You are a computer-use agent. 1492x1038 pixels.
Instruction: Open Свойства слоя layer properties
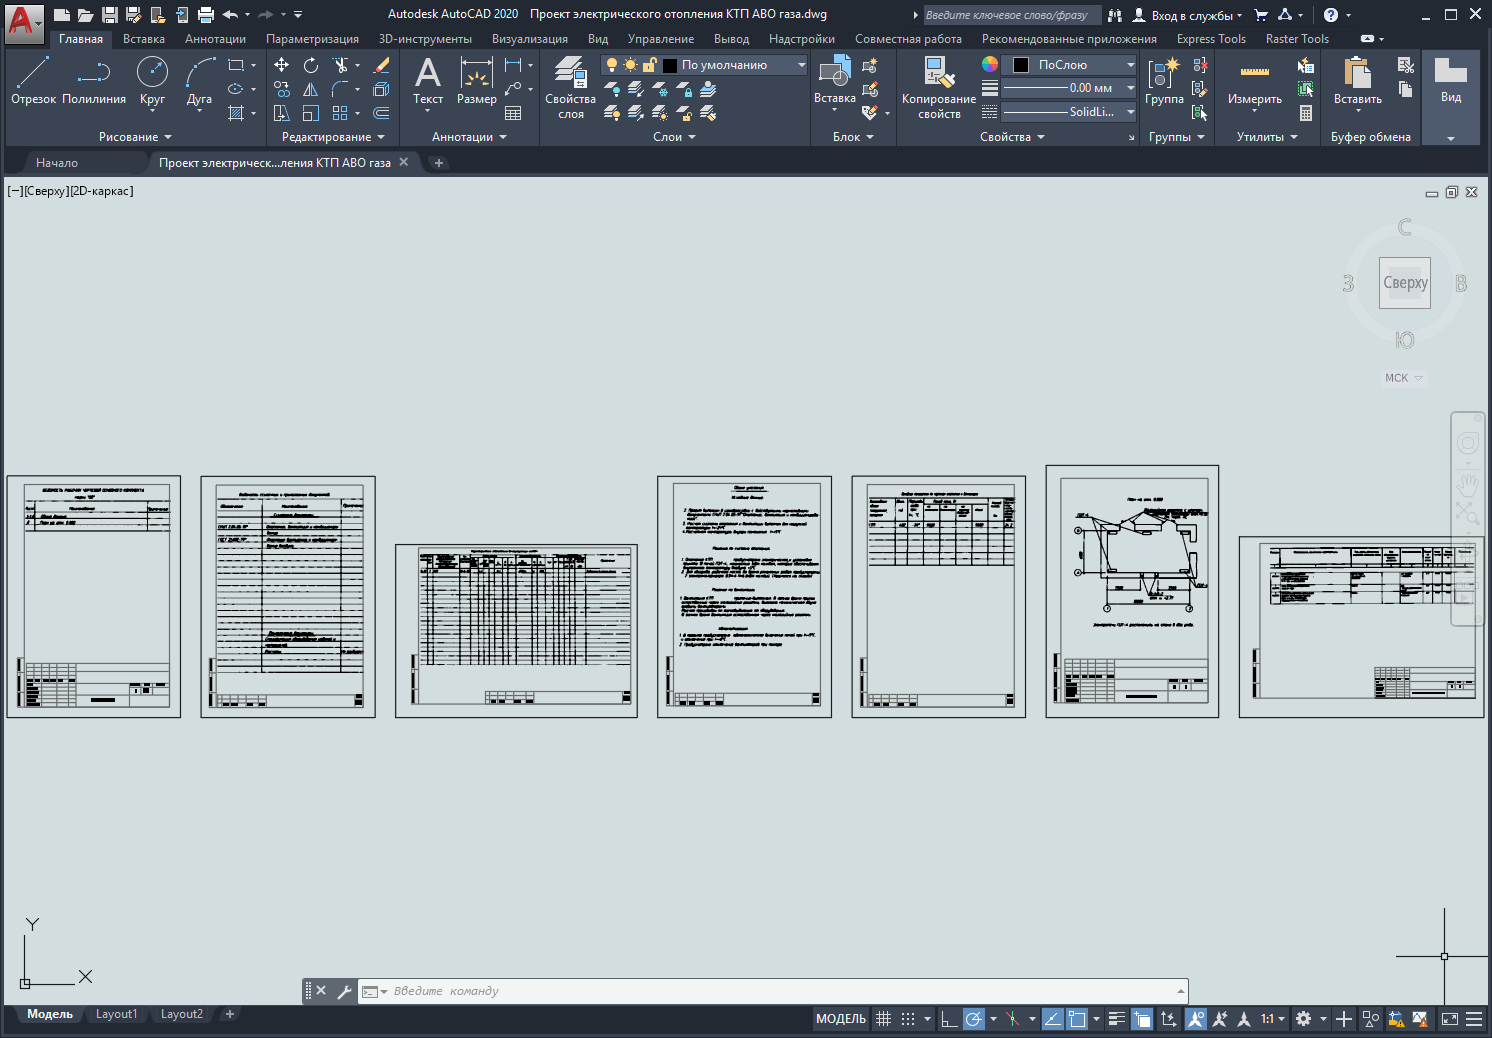(x=570, y=85)
